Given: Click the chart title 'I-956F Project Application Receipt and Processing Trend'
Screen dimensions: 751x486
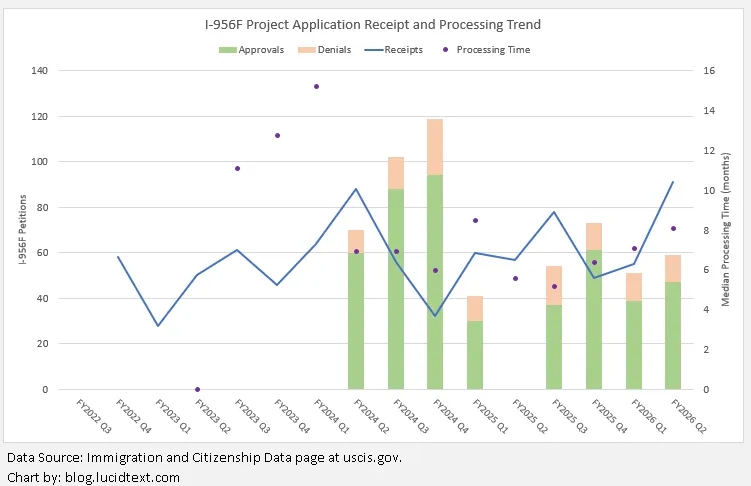Looking at the screenshot, I should click(x=373, y=24).
